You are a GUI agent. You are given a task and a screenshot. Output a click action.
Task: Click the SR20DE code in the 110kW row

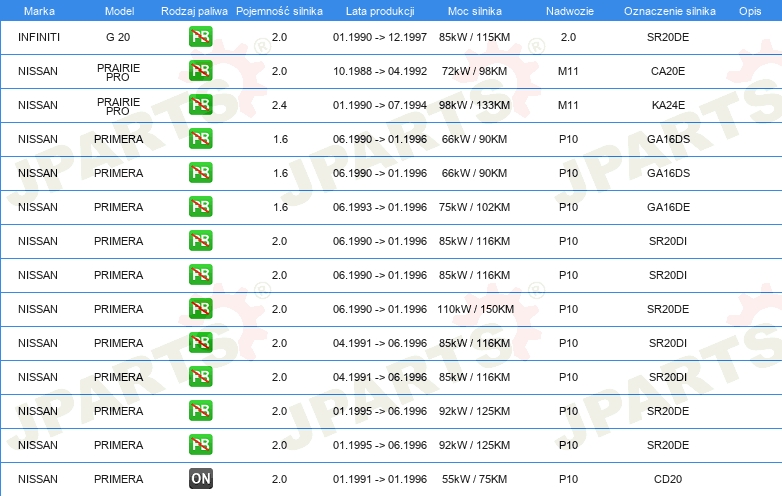tap(668, 309)
